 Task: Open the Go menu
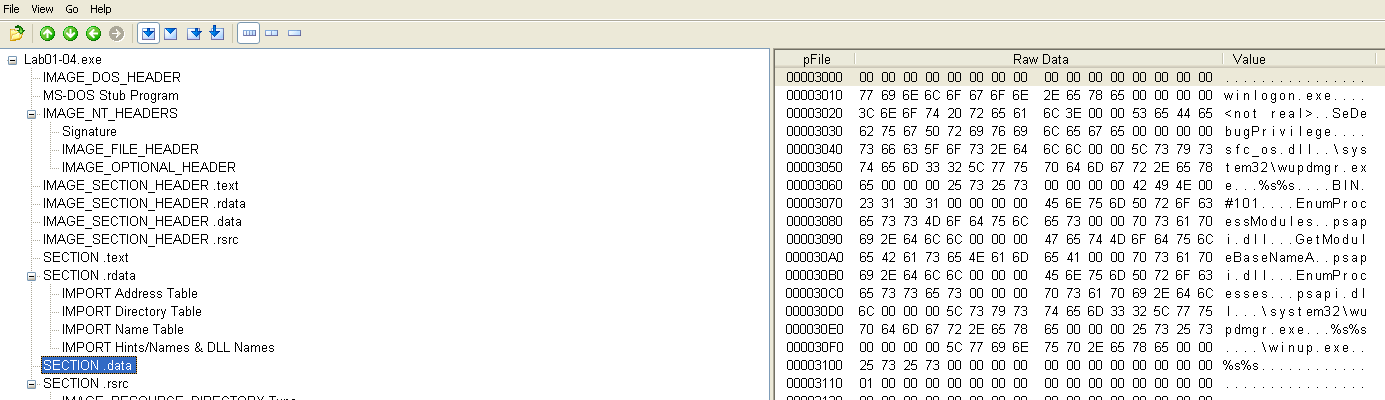click(x=72, y=8)
